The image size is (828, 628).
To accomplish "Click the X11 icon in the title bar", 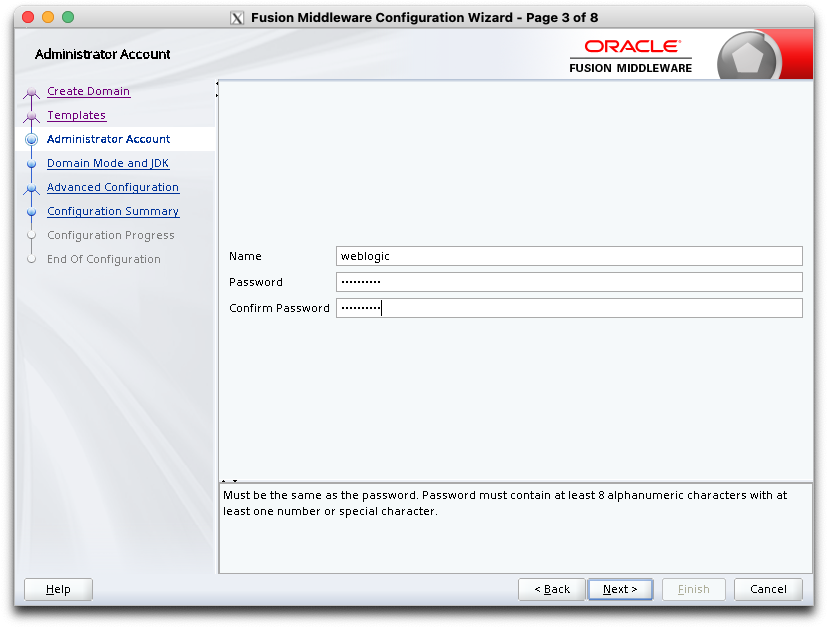I will [237, 18].
